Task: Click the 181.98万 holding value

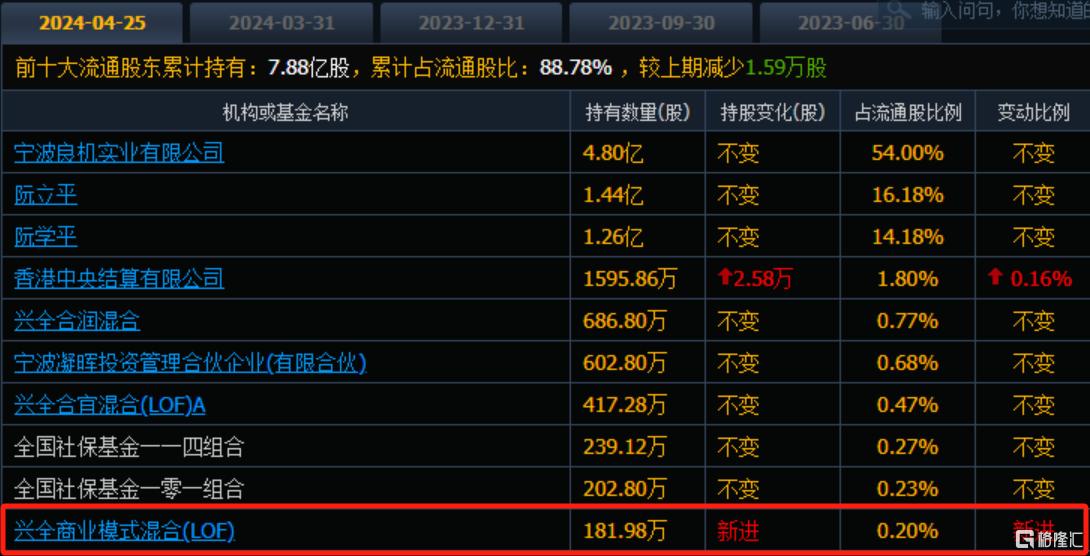Action: click(x=625, y=532)
